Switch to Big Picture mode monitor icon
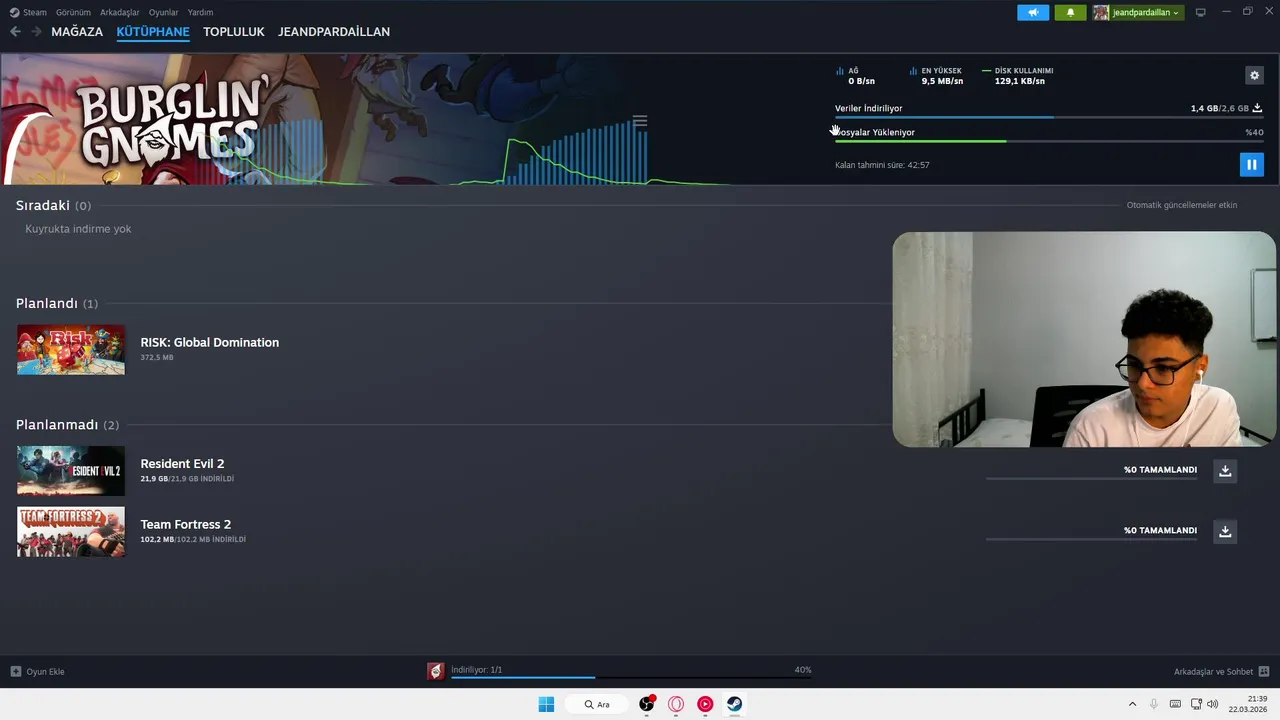 click(x=1201, y=12)
